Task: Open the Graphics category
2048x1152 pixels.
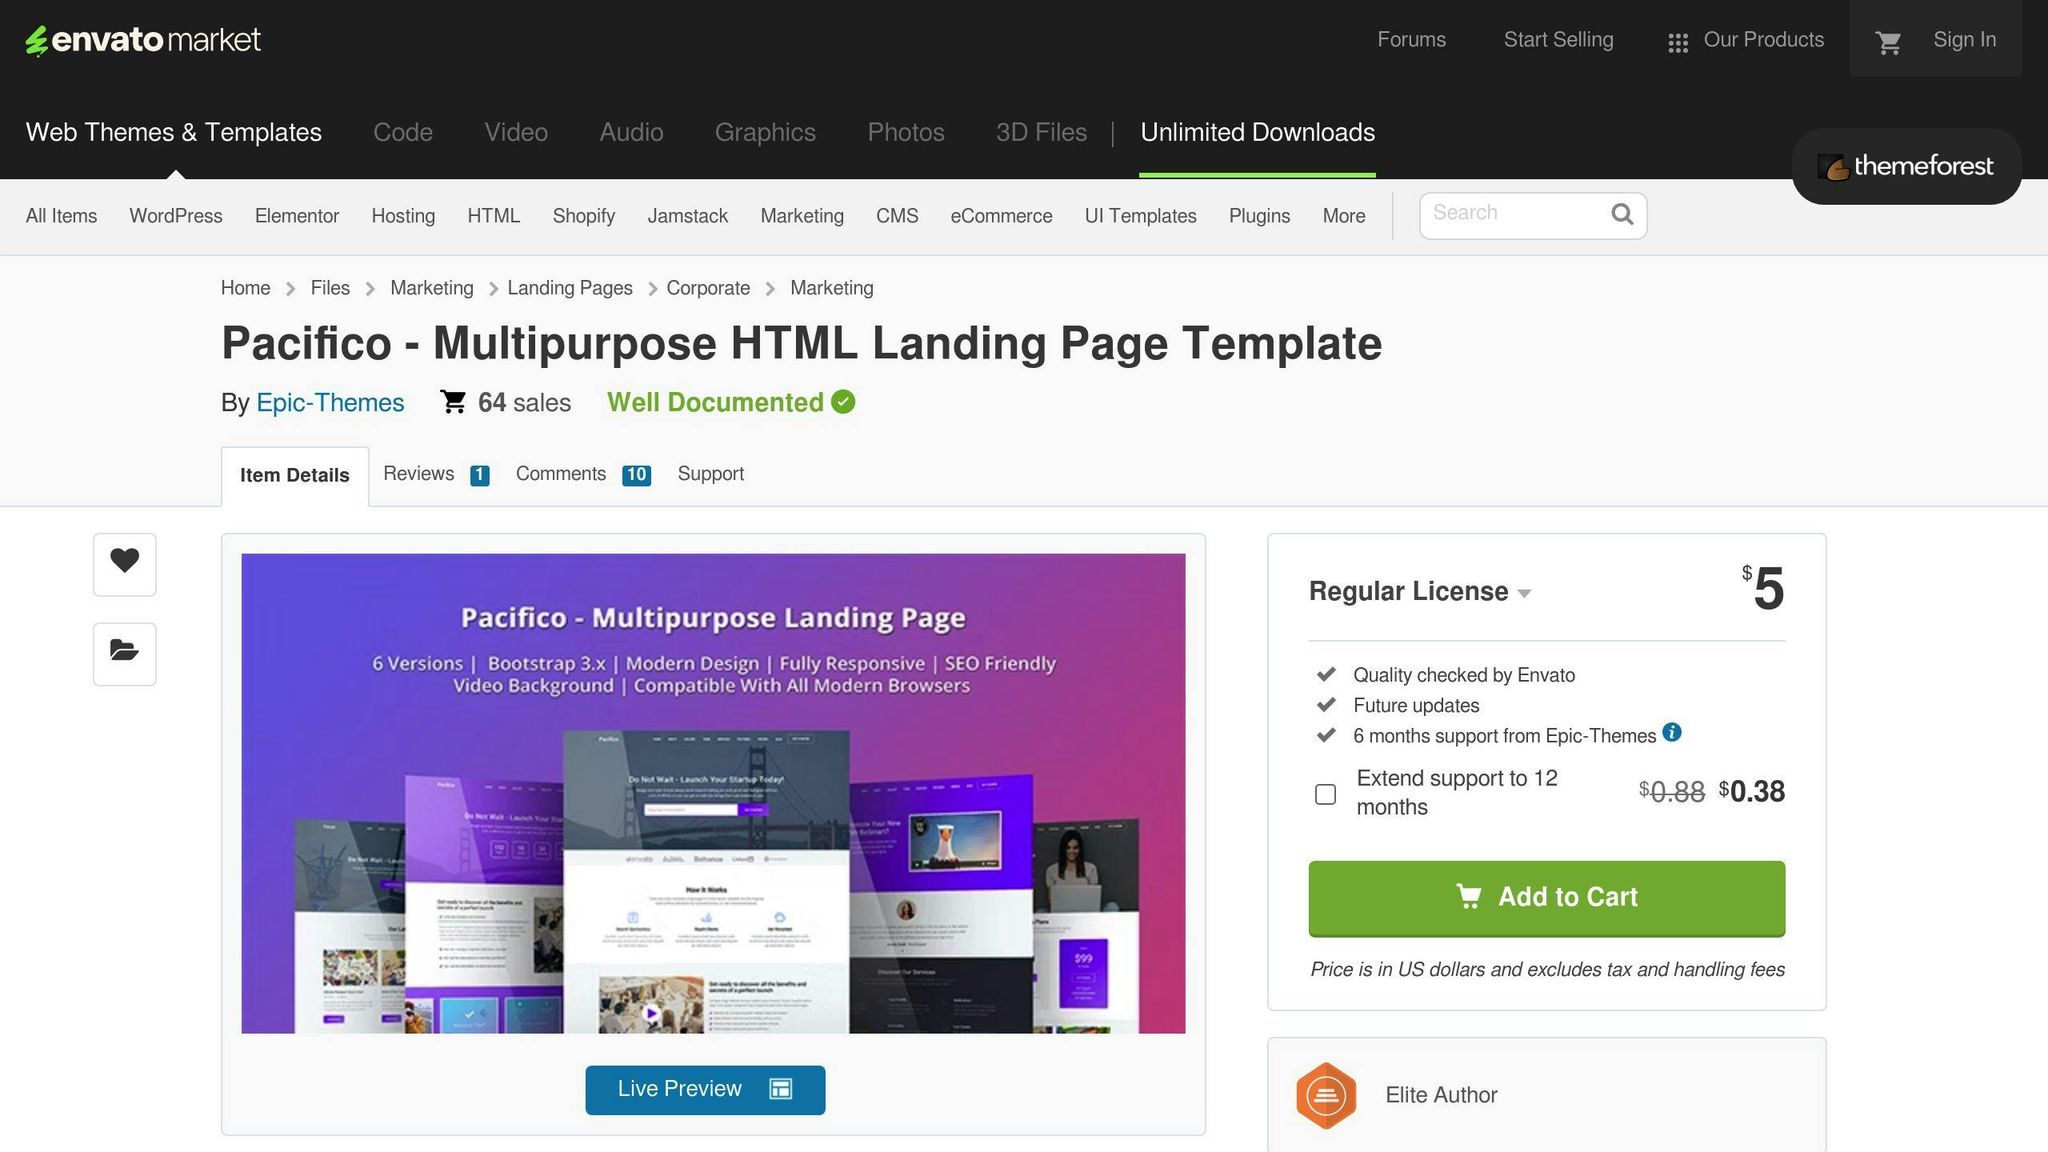Action: pyautogui.click(x=765, y=132)
